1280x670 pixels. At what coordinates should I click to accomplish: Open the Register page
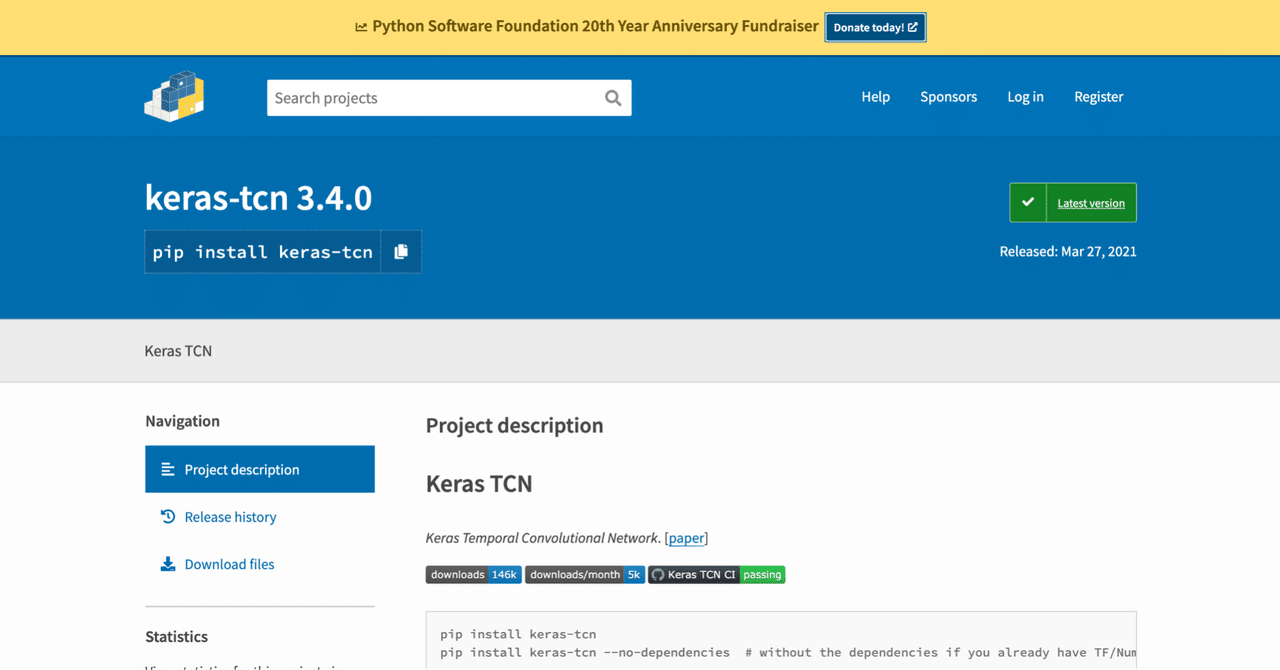pyautogui.click(x=1098, y=96)
